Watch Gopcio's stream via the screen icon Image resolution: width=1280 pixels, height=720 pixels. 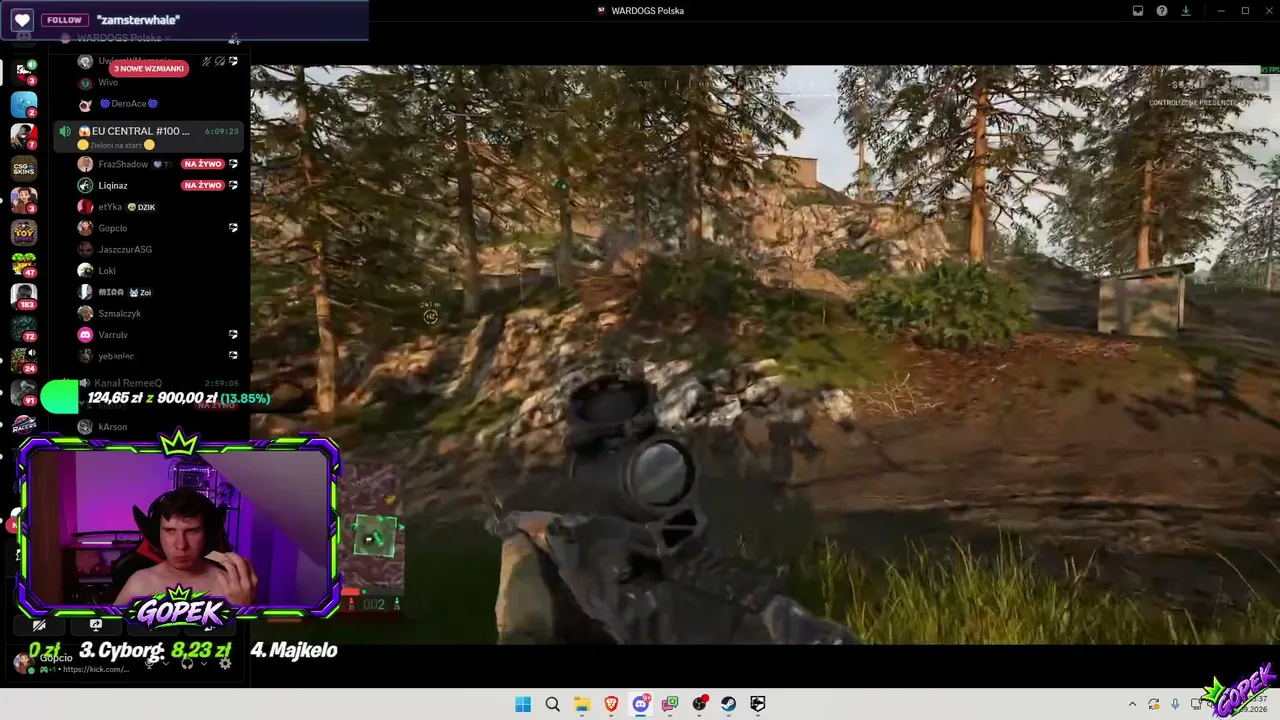(233, 228)
